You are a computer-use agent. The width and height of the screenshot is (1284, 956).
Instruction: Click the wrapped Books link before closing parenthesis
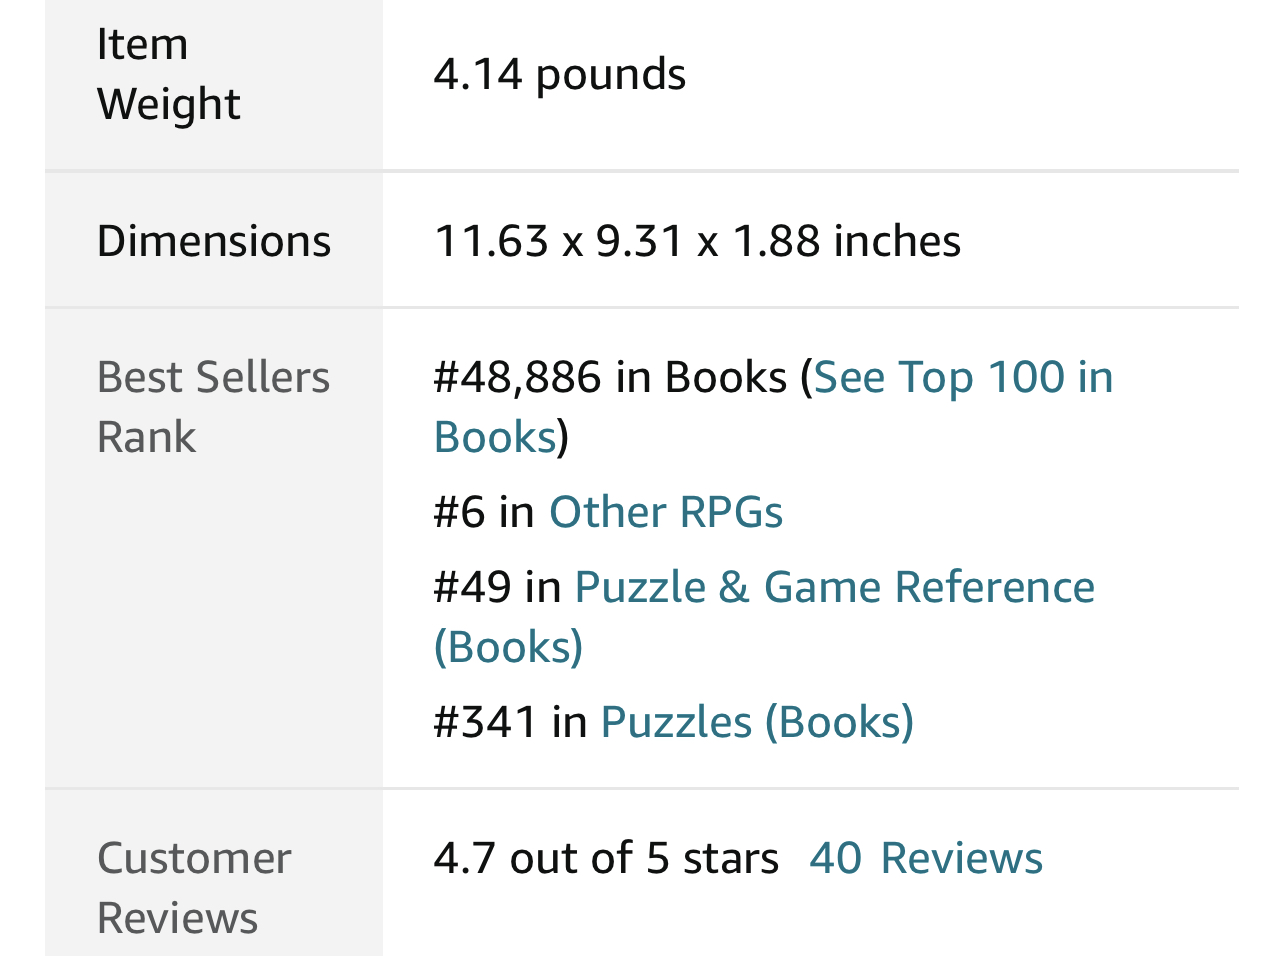pos(495,438)
